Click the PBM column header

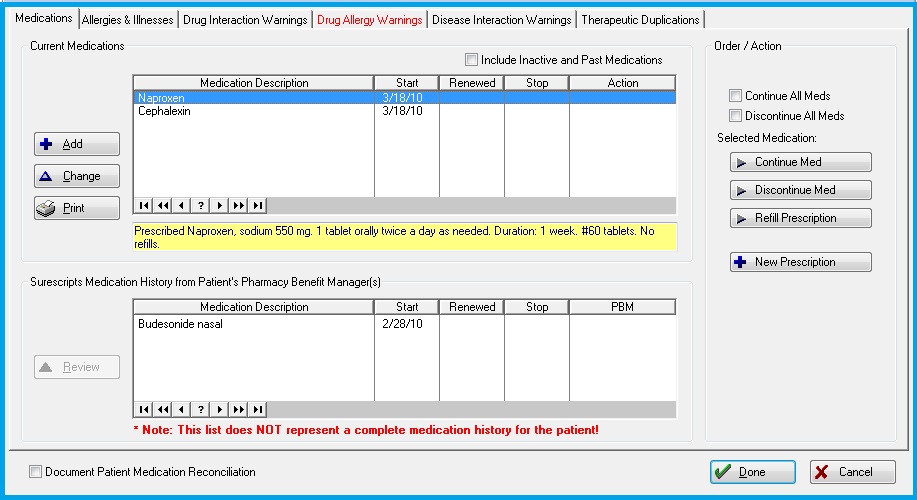[x=622, y=306]
